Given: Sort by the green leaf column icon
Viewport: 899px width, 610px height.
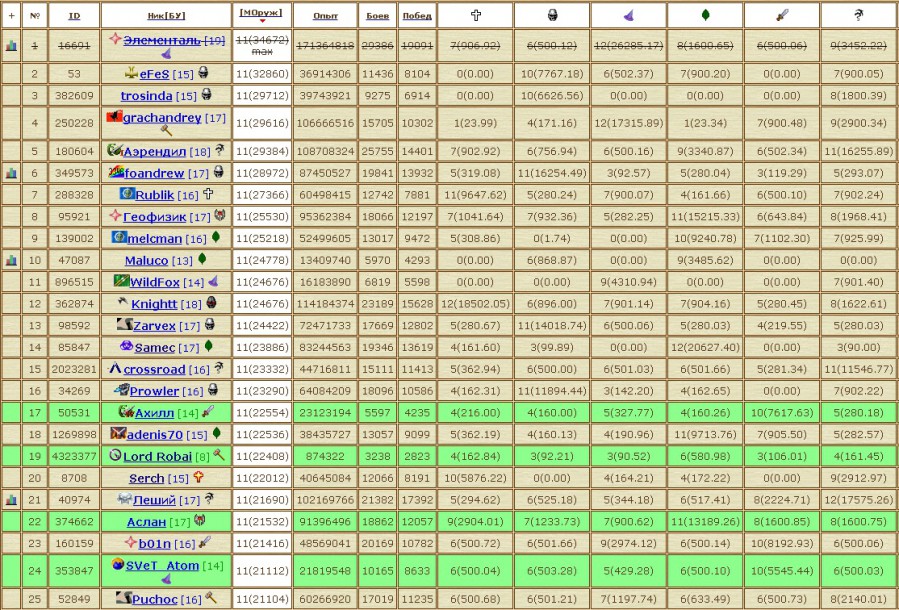Looking at the screenshot, I should tap(705, 15).
